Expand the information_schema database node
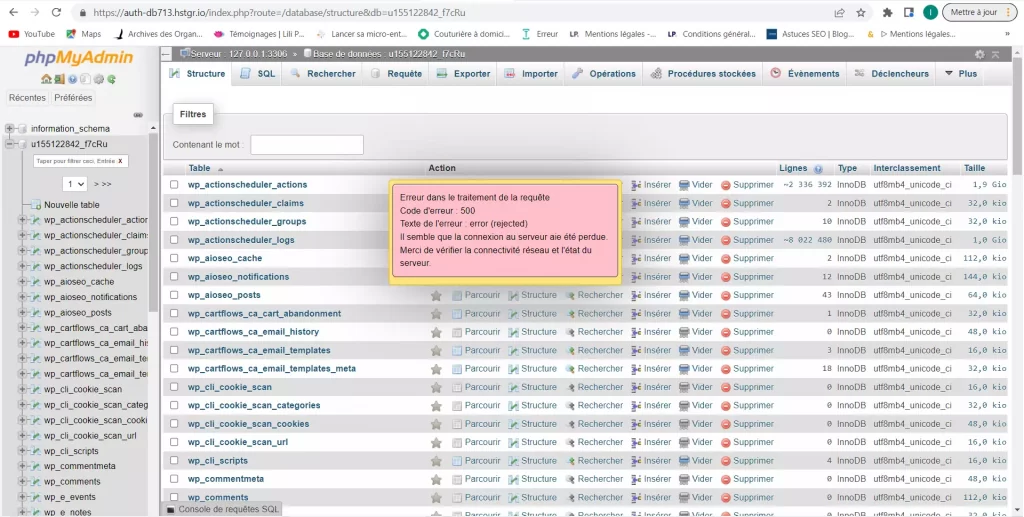Viewport: 1024px width, 517px height. 9,129
